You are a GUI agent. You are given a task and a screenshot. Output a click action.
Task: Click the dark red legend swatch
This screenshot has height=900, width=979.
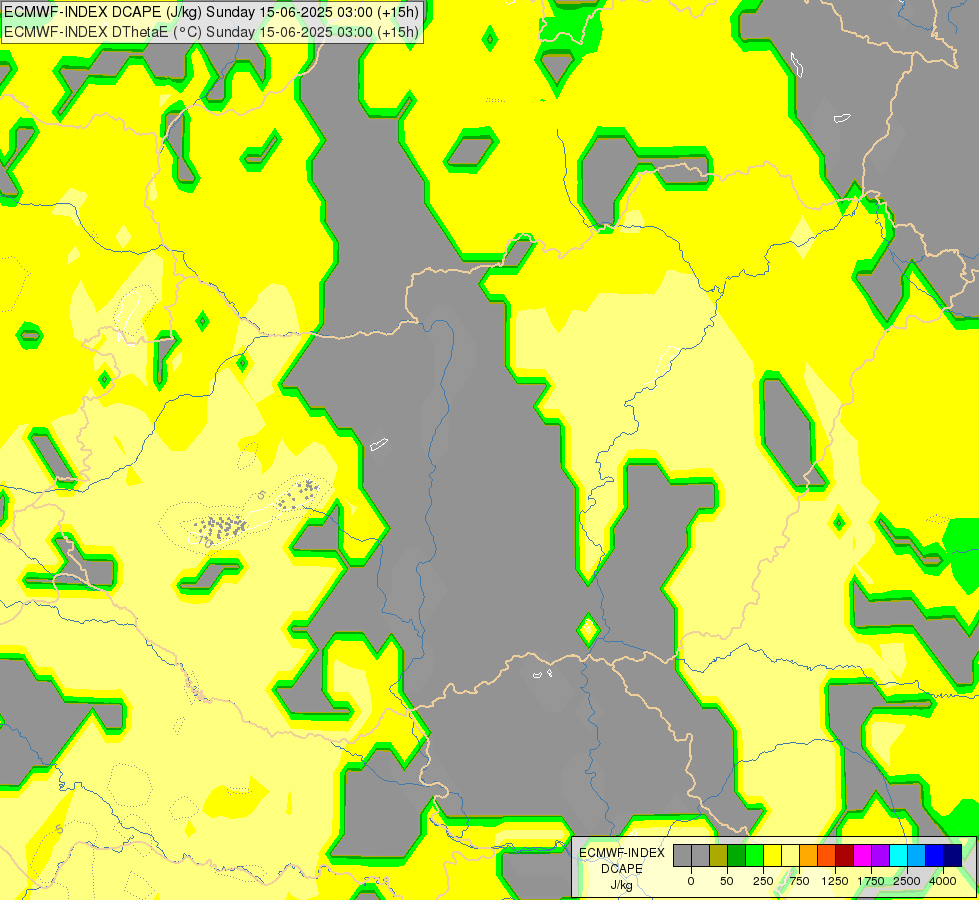click(x=845, y=856)
